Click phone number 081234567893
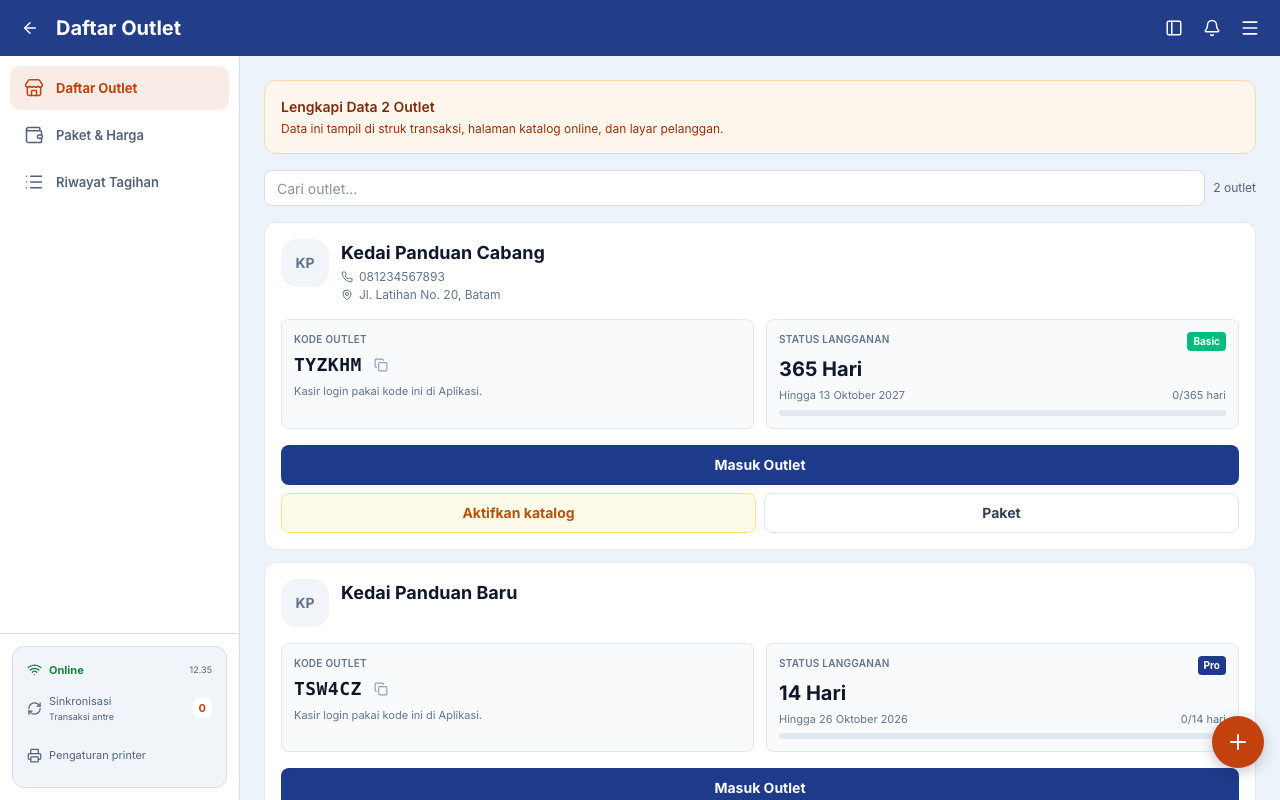 point(402,277)
